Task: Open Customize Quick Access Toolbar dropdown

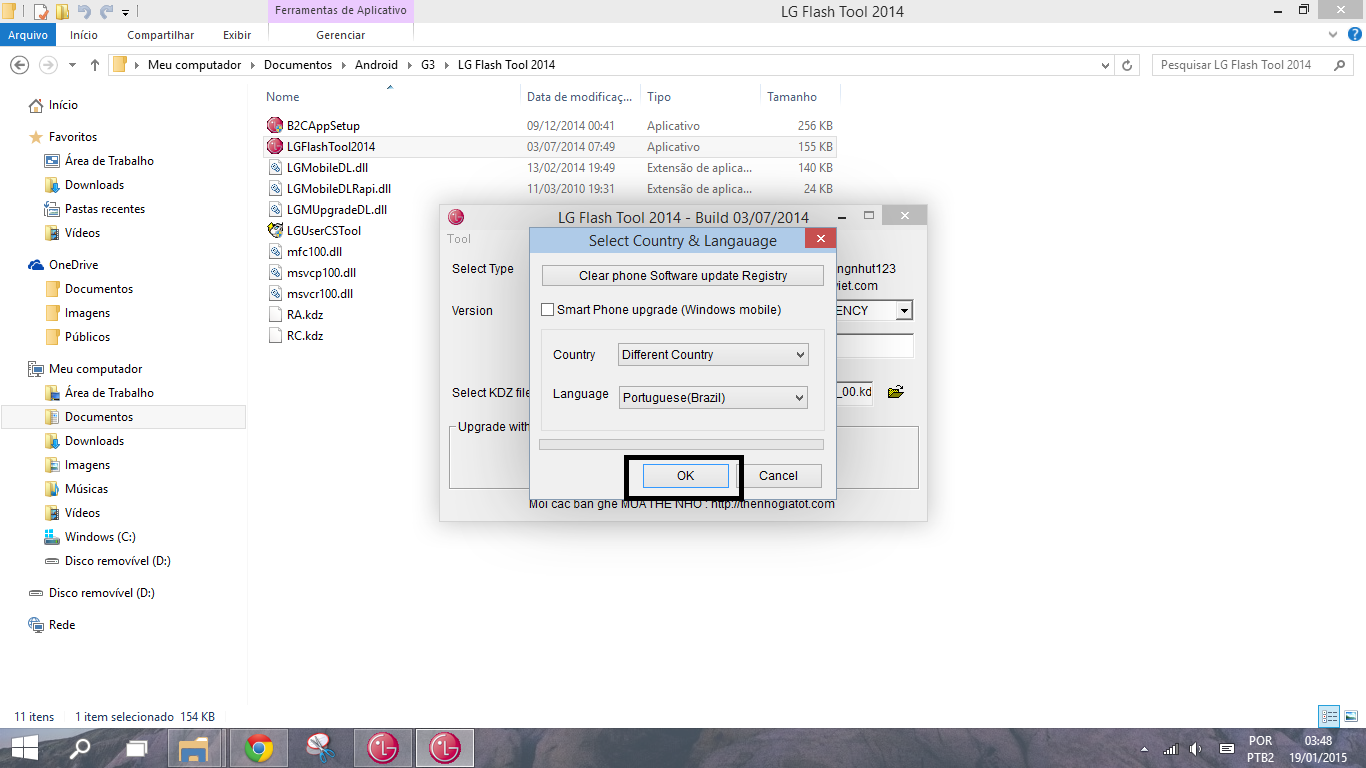Action: [125, 13]
